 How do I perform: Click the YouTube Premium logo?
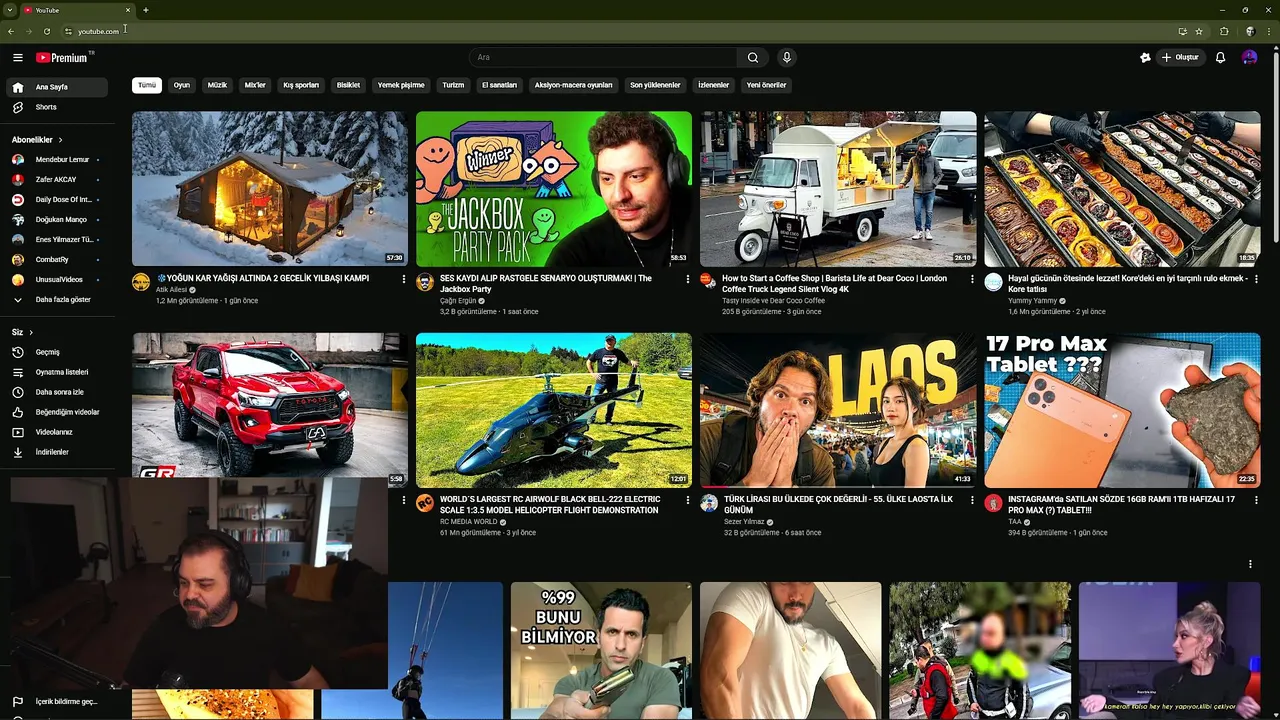tap(63, 58)
